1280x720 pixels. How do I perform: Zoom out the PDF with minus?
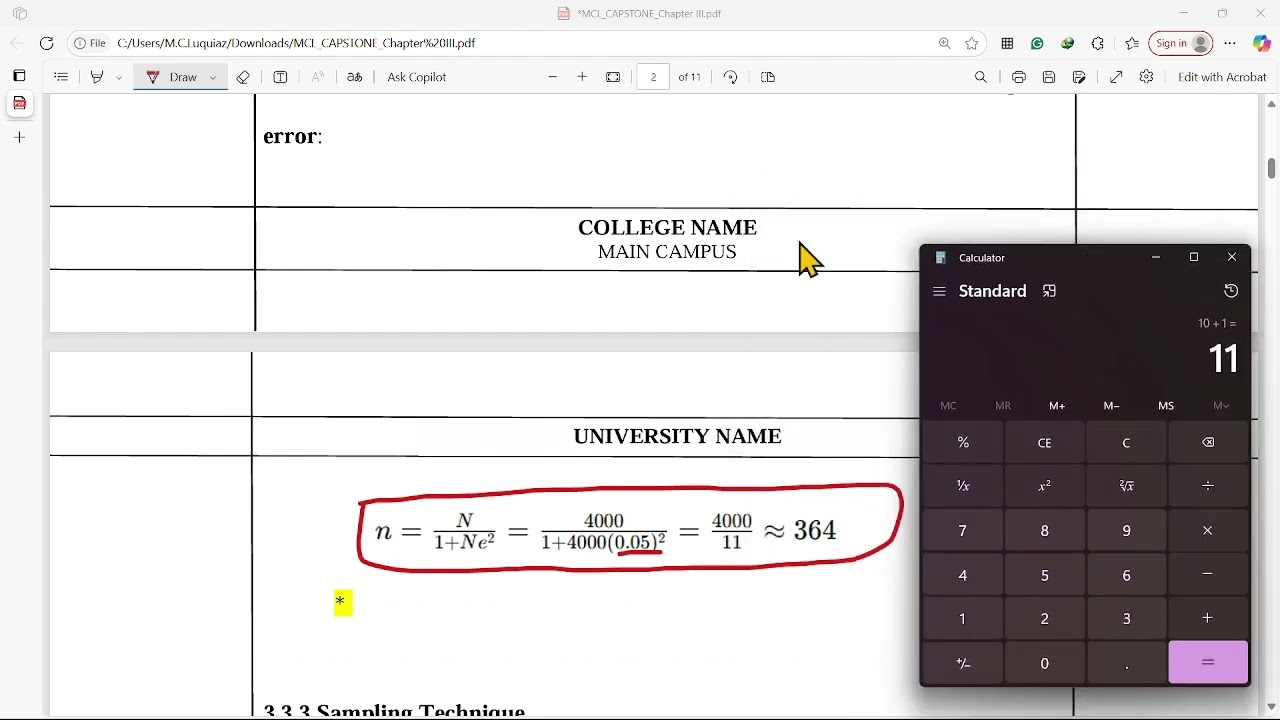click(x=552, y=77)
